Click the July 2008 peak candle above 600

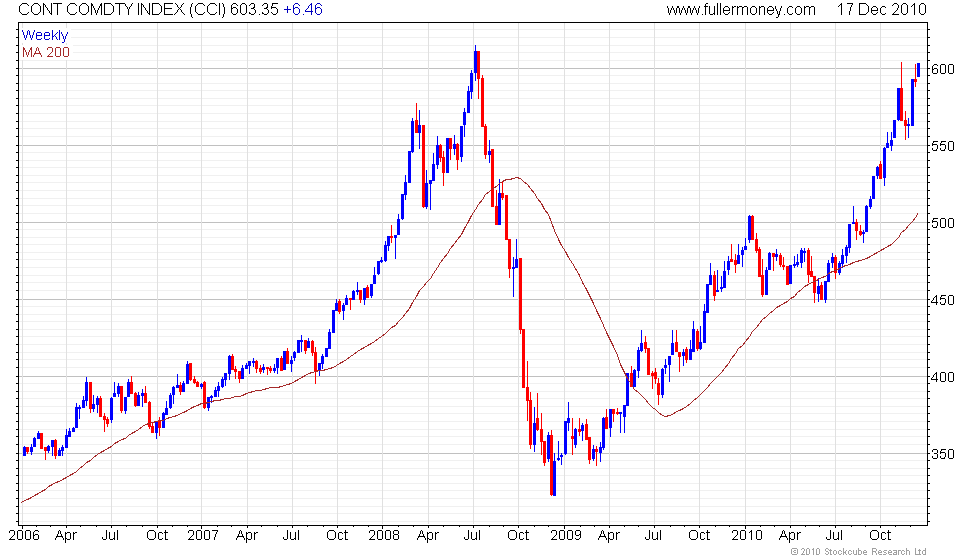tap(477, 62)
